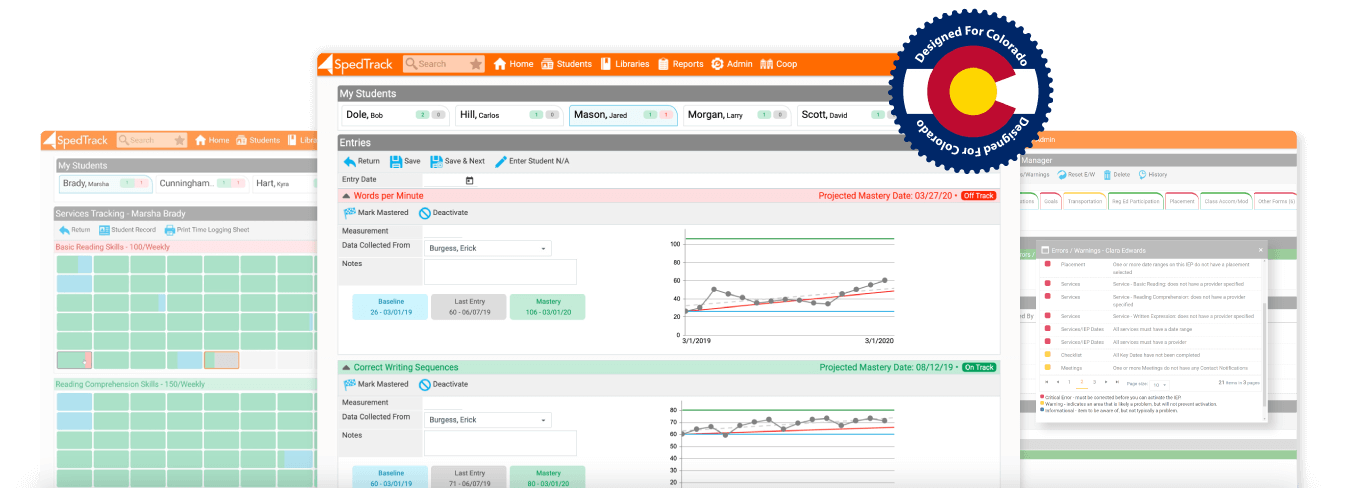Select student Hill, Carlos
The width and height of the screenshot is (1366, 488).
pos(509,115)
